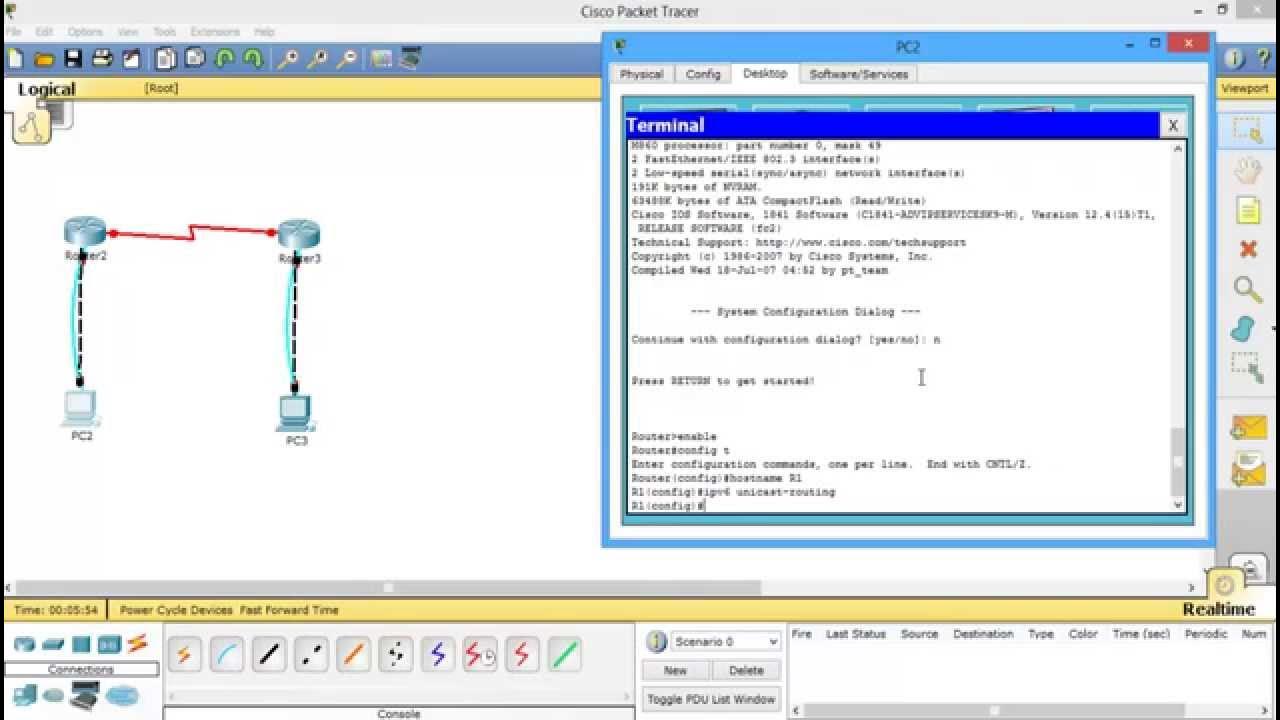The image size is (1280, 720).
Task: Save the network with the floppy icon
Action: 73,59
